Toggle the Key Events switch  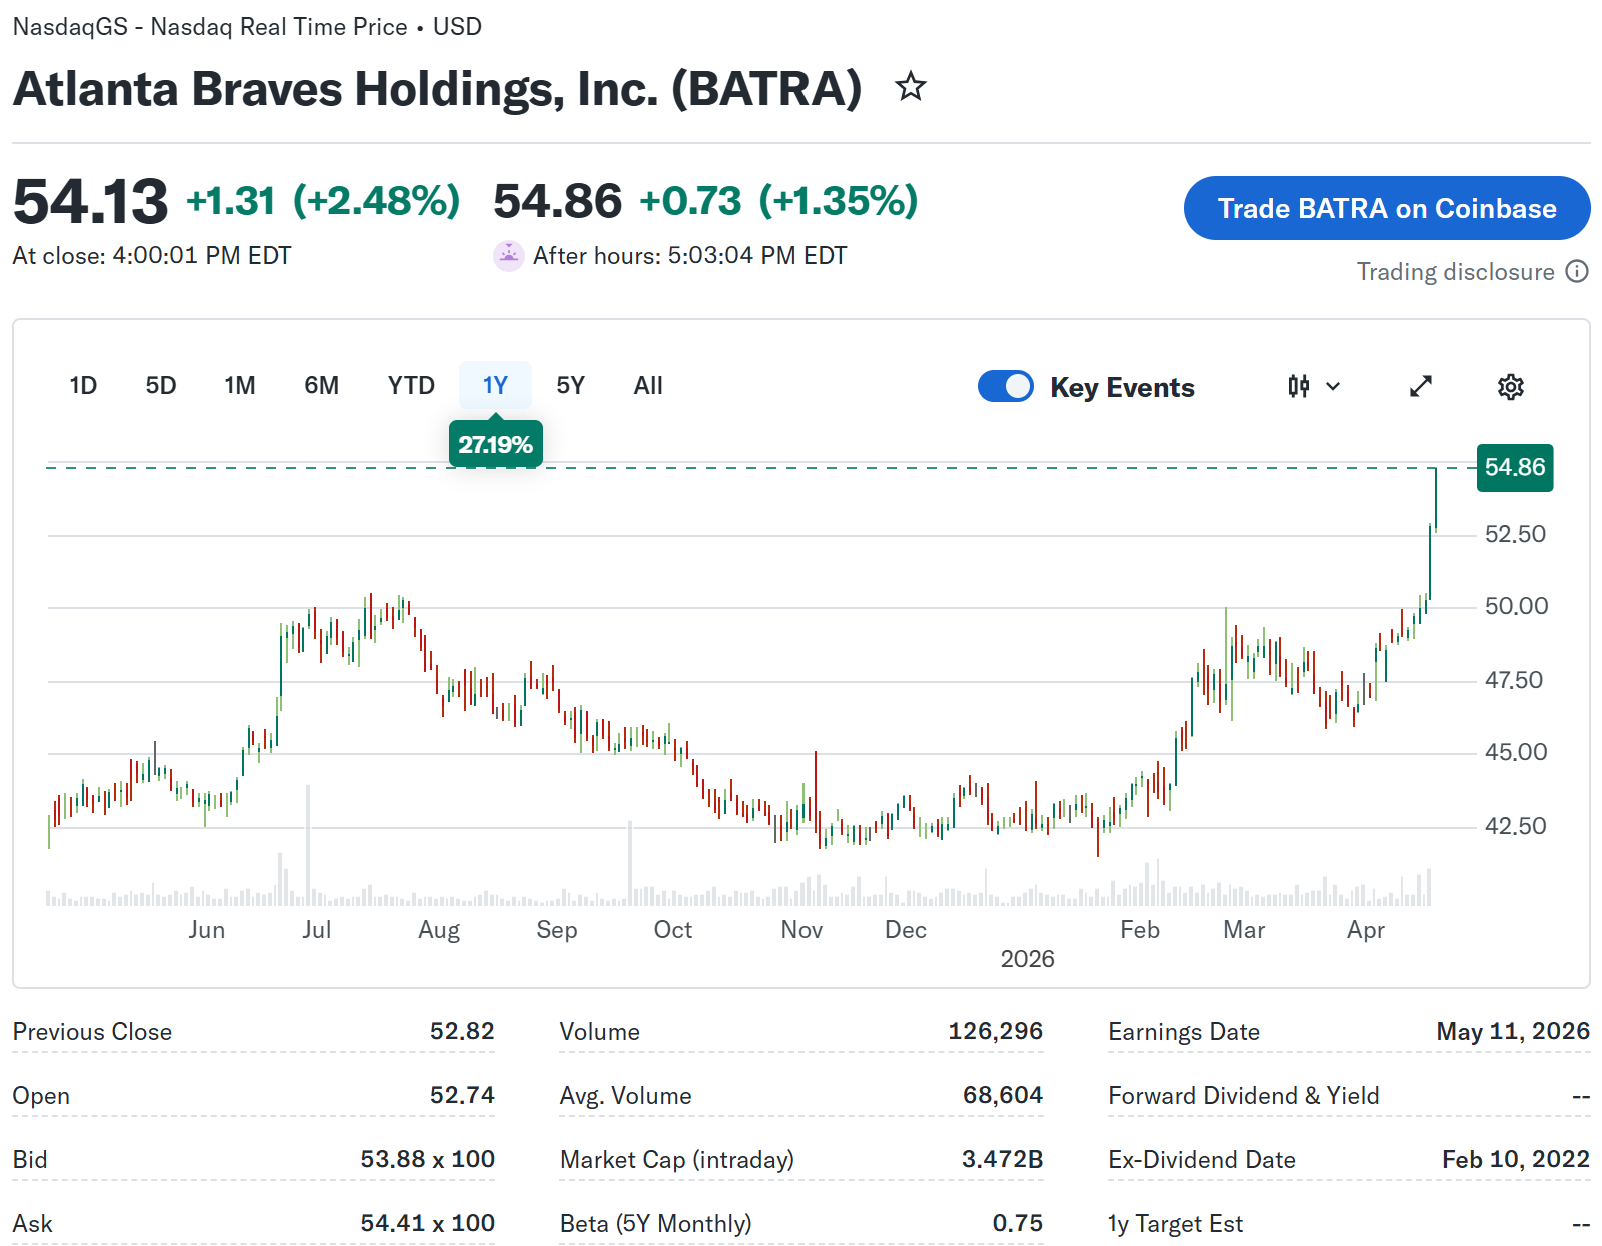pyautogui.click(x=1006, y=386)
